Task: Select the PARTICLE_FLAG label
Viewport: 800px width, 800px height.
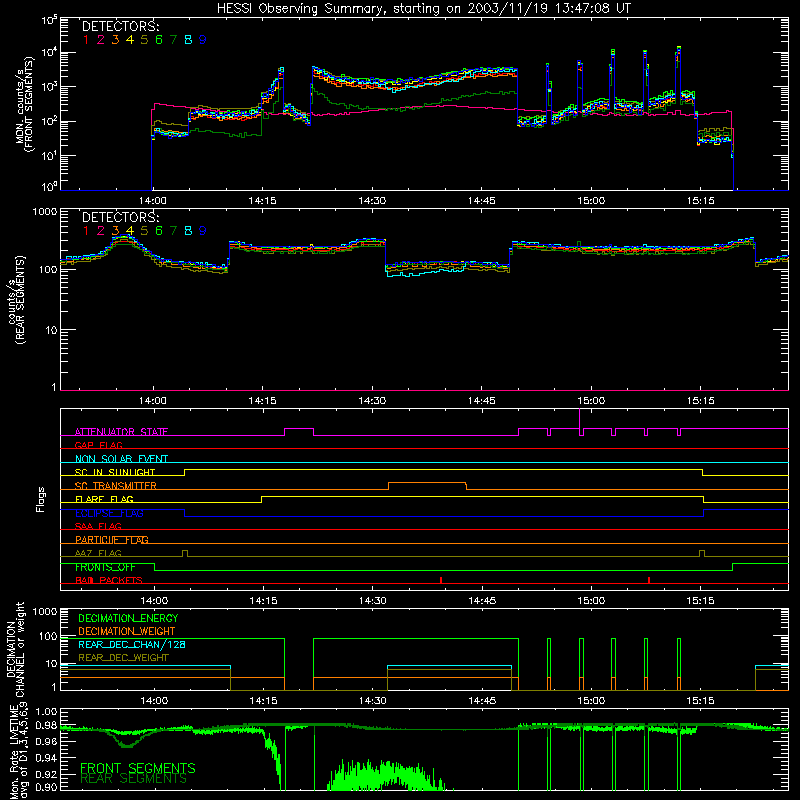Action: (112, 540)
